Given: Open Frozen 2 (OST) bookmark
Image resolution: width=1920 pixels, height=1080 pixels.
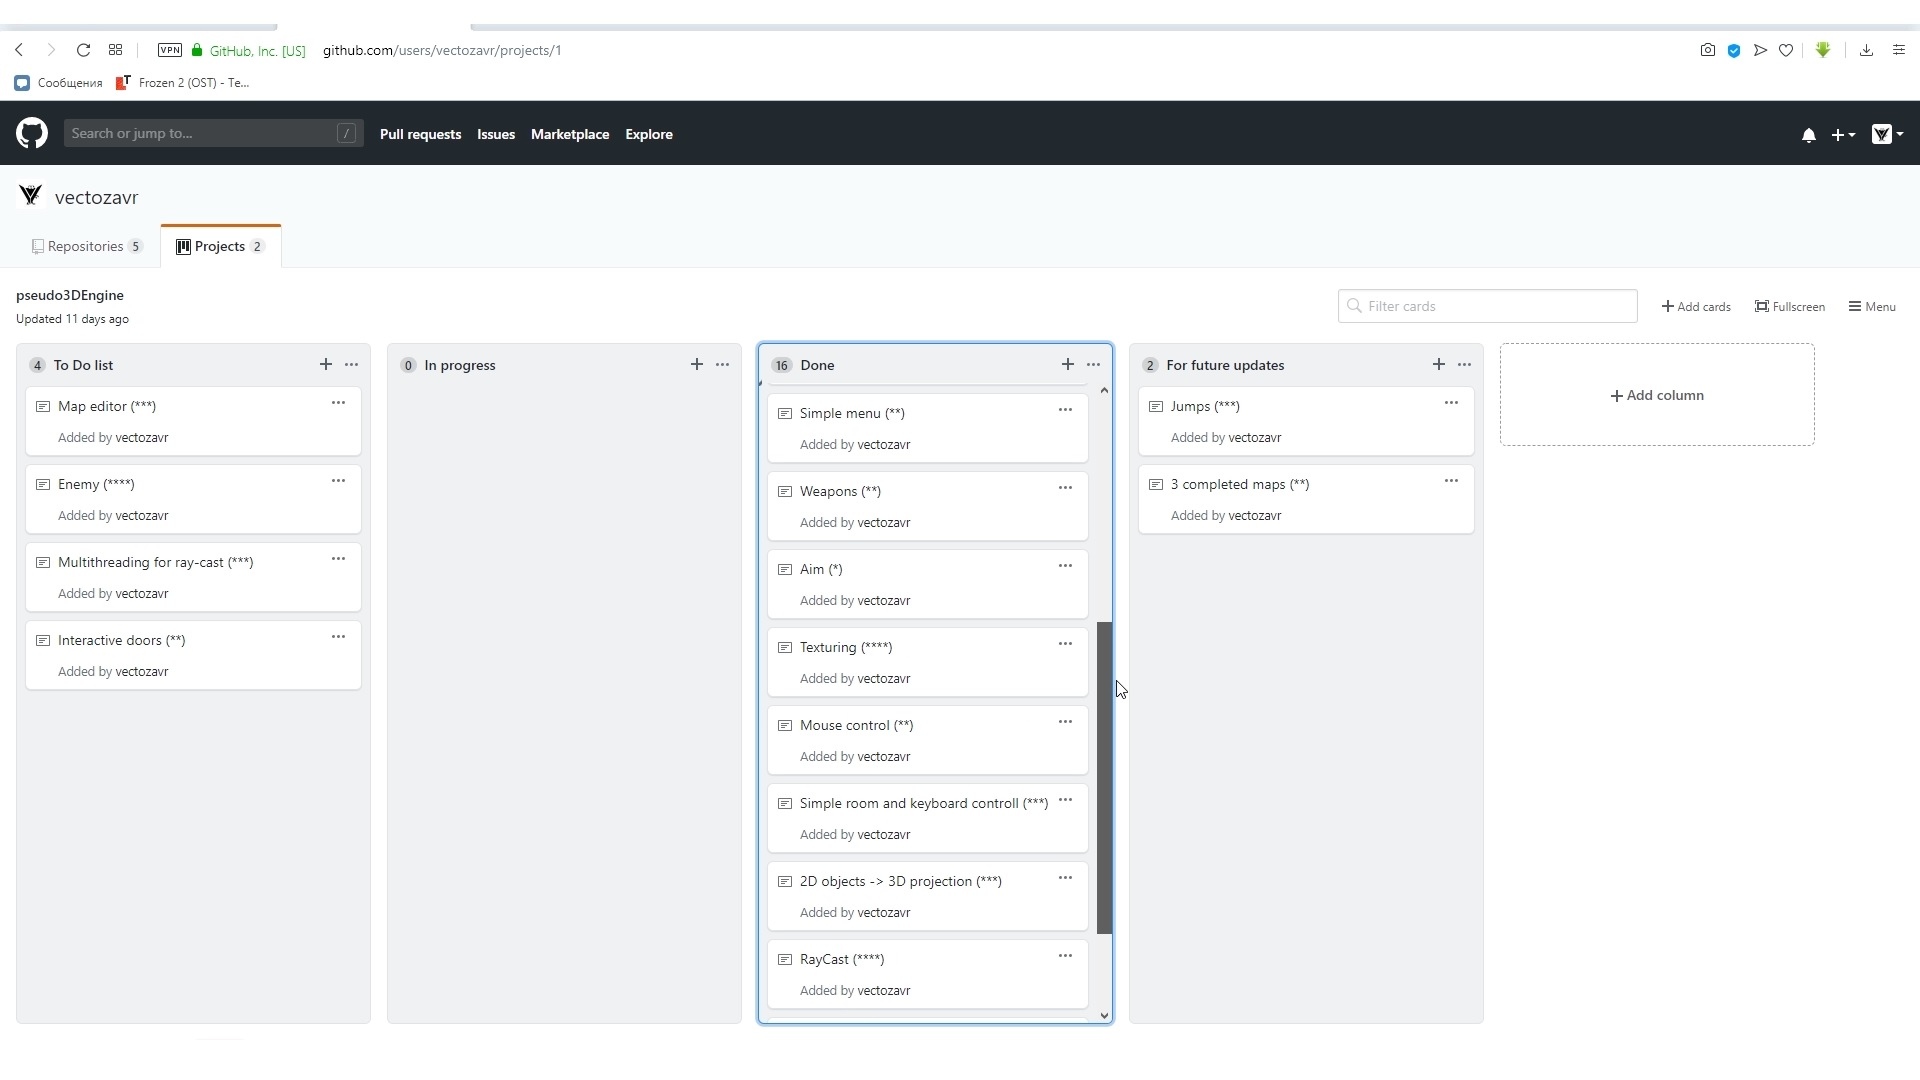Looking at the screenshot, I should point(183,83).
